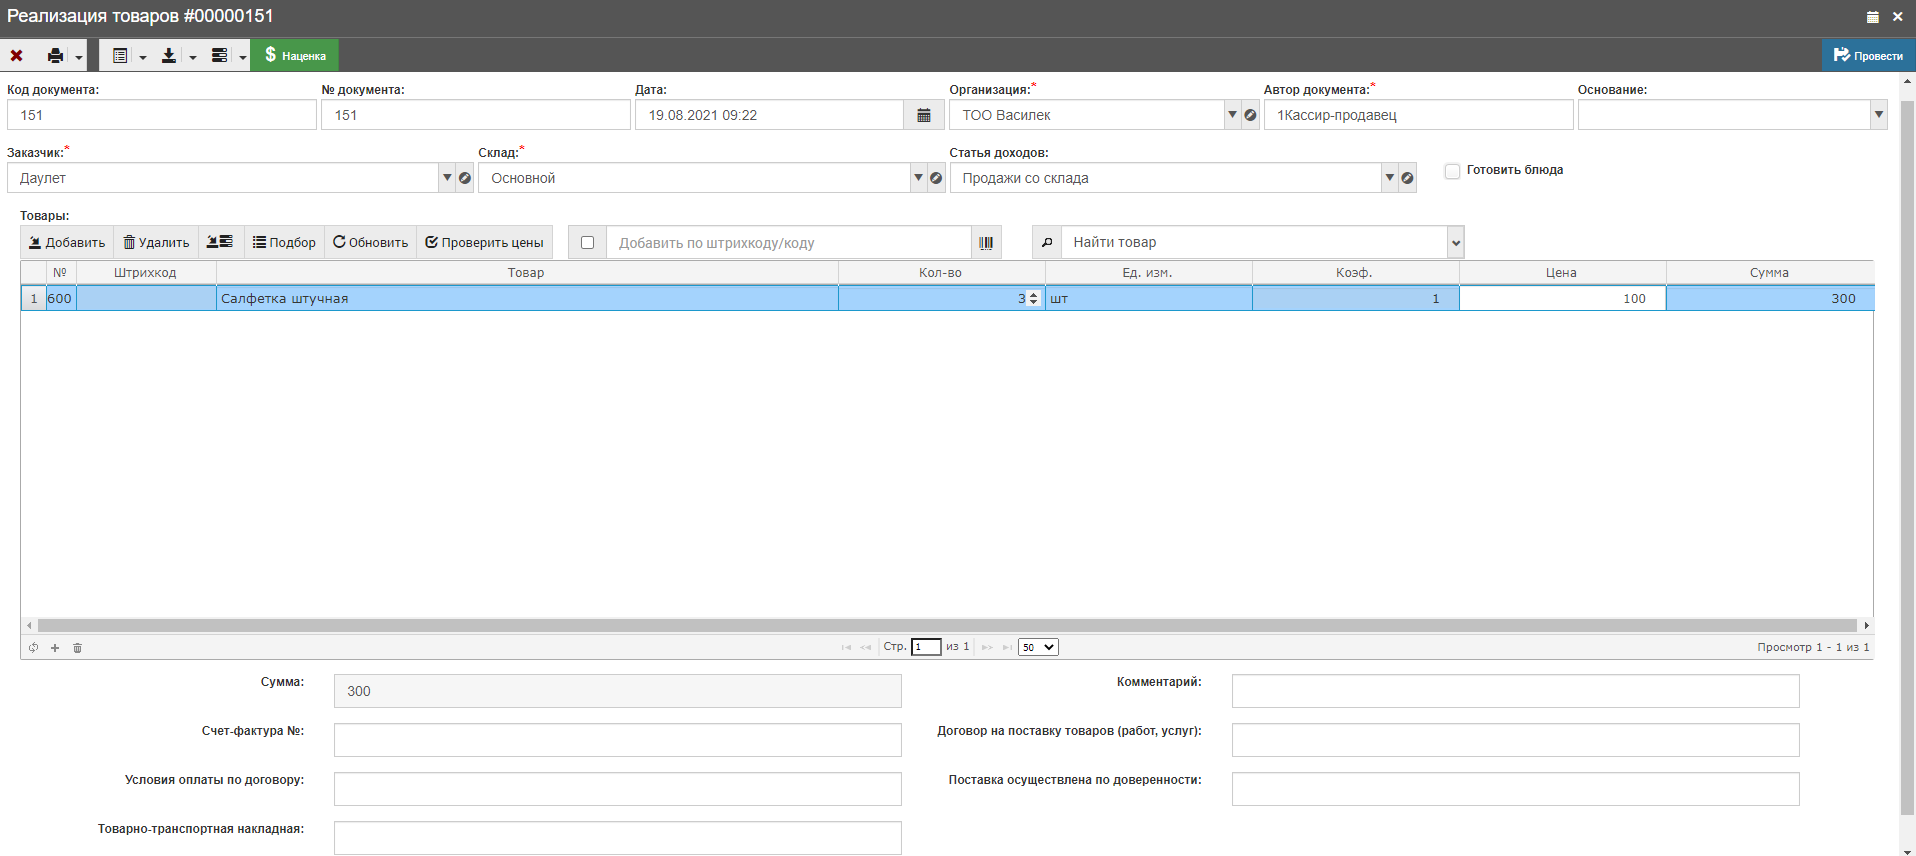Click the printer icon in toolbar
This screenshot has width=1916, height=856.
pos(56,56)
